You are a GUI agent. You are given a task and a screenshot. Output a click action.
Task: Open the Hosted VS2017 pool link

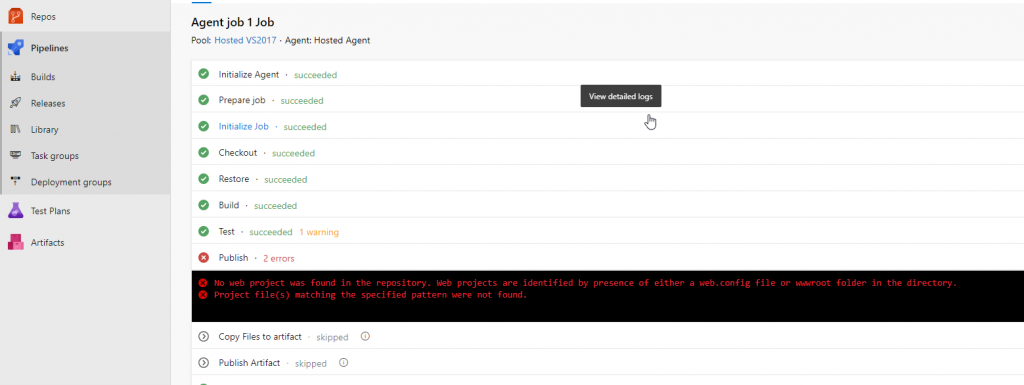pyautogui.click(x=246, y=40)
